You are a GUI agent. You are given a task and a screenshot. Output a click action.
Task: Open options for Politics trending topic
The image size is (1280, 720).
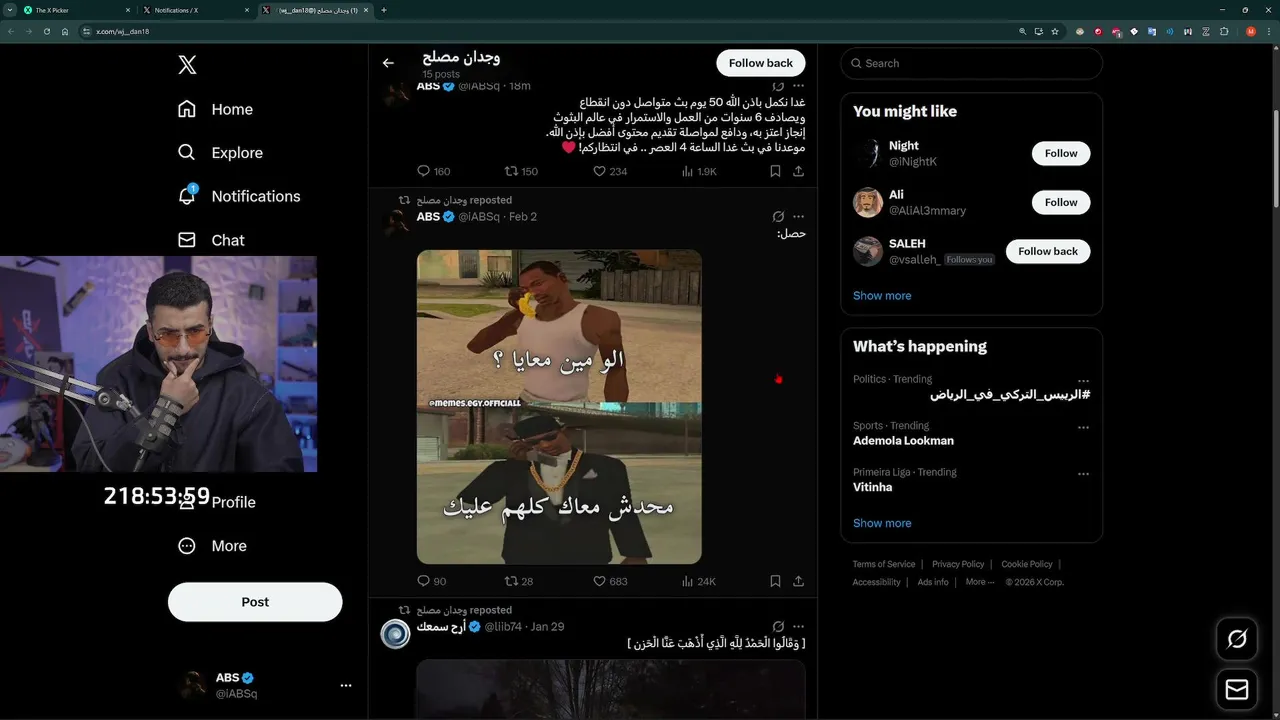tap(1083, 382)
